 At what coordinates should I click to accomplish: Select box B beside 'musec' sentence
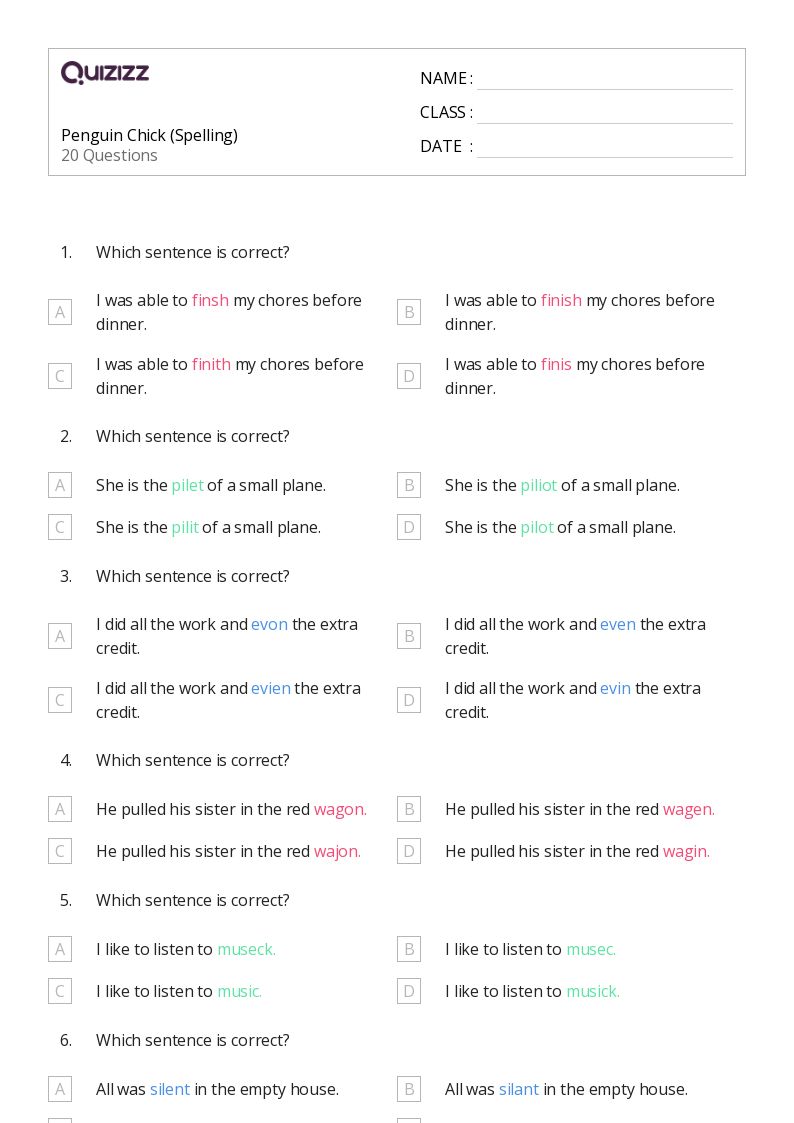click(409, 949)
